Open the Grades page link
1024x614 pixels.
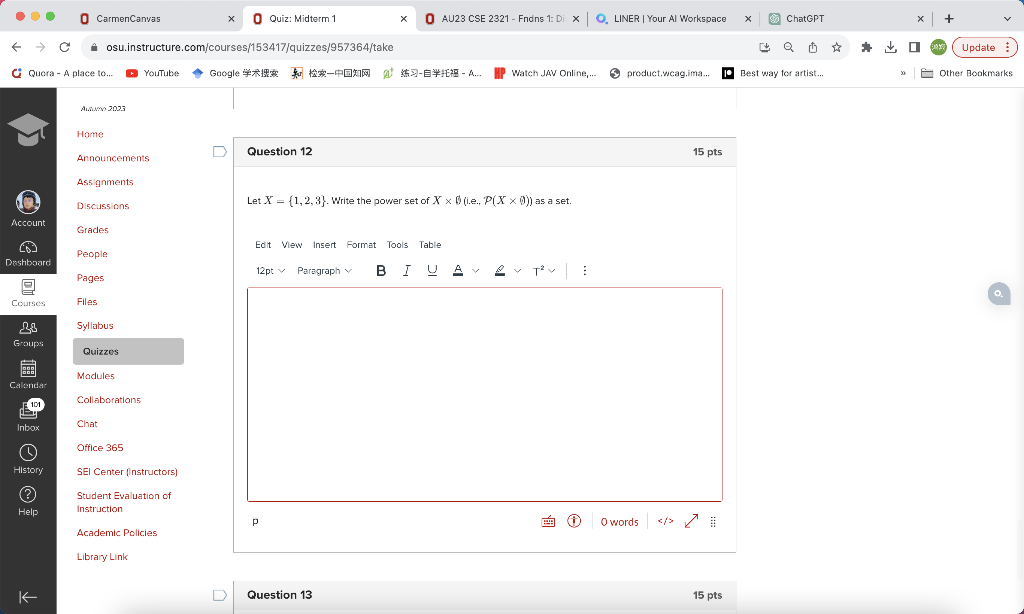92,229
